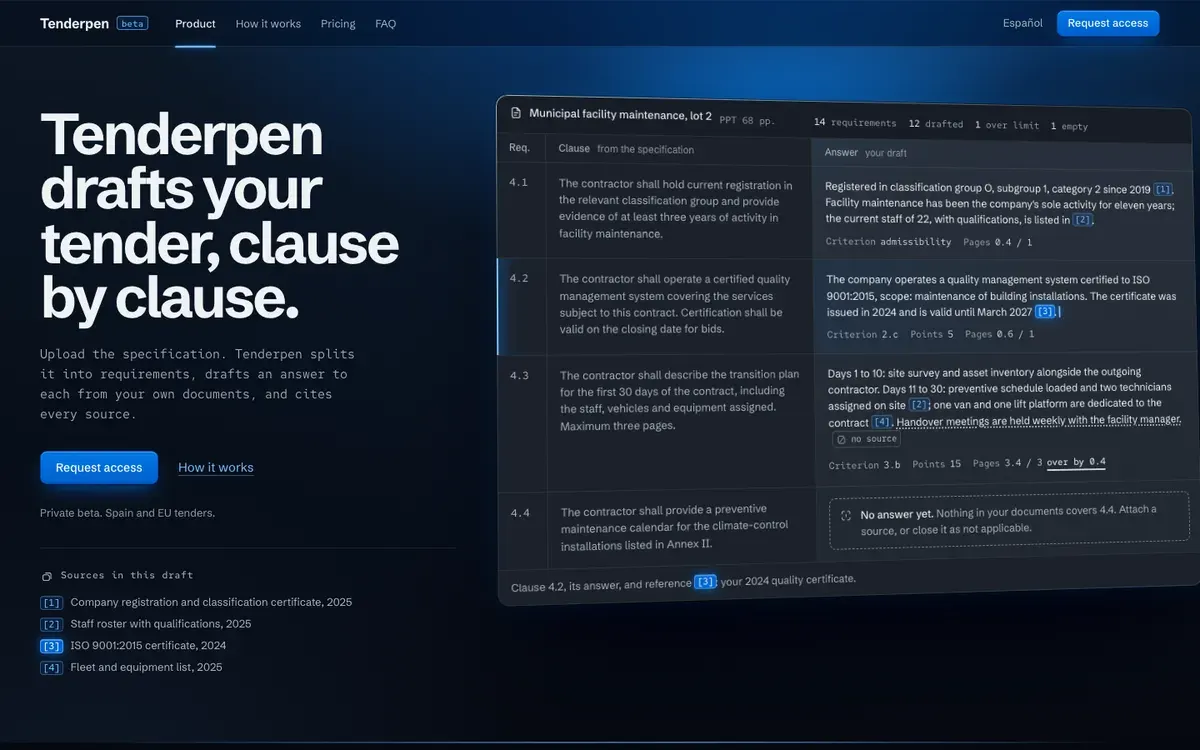Click the Tenderpen logo in the header

pyautogui.click(x=74, y=23)
